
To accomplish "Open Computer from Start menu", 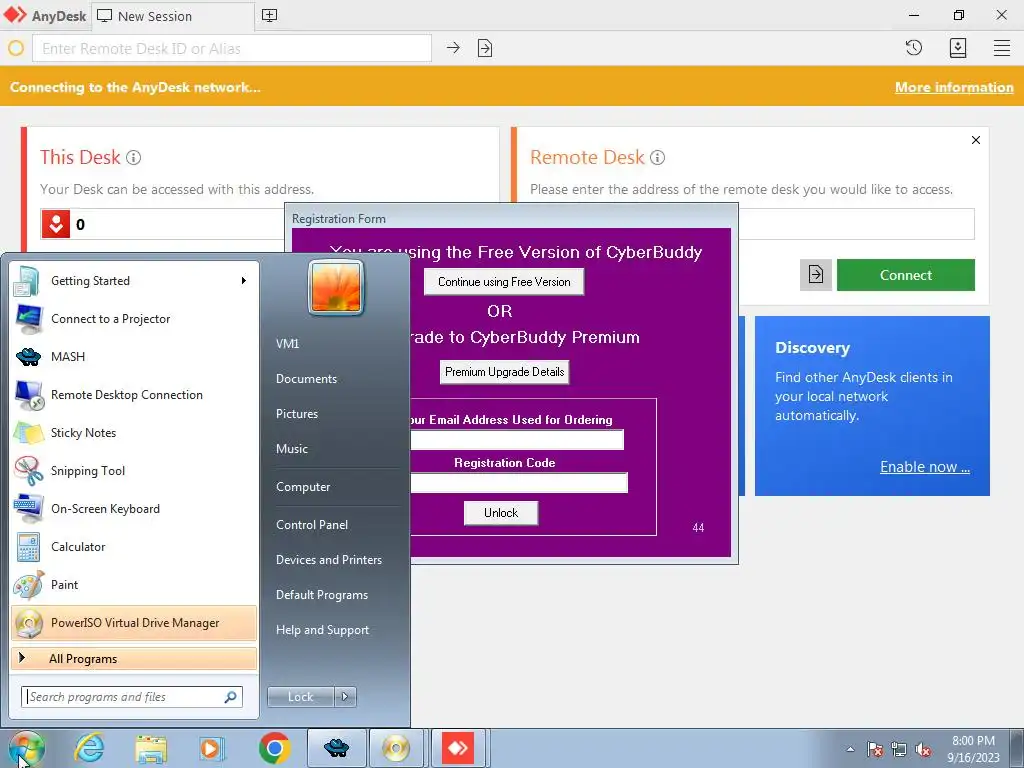I will [303, 487].
